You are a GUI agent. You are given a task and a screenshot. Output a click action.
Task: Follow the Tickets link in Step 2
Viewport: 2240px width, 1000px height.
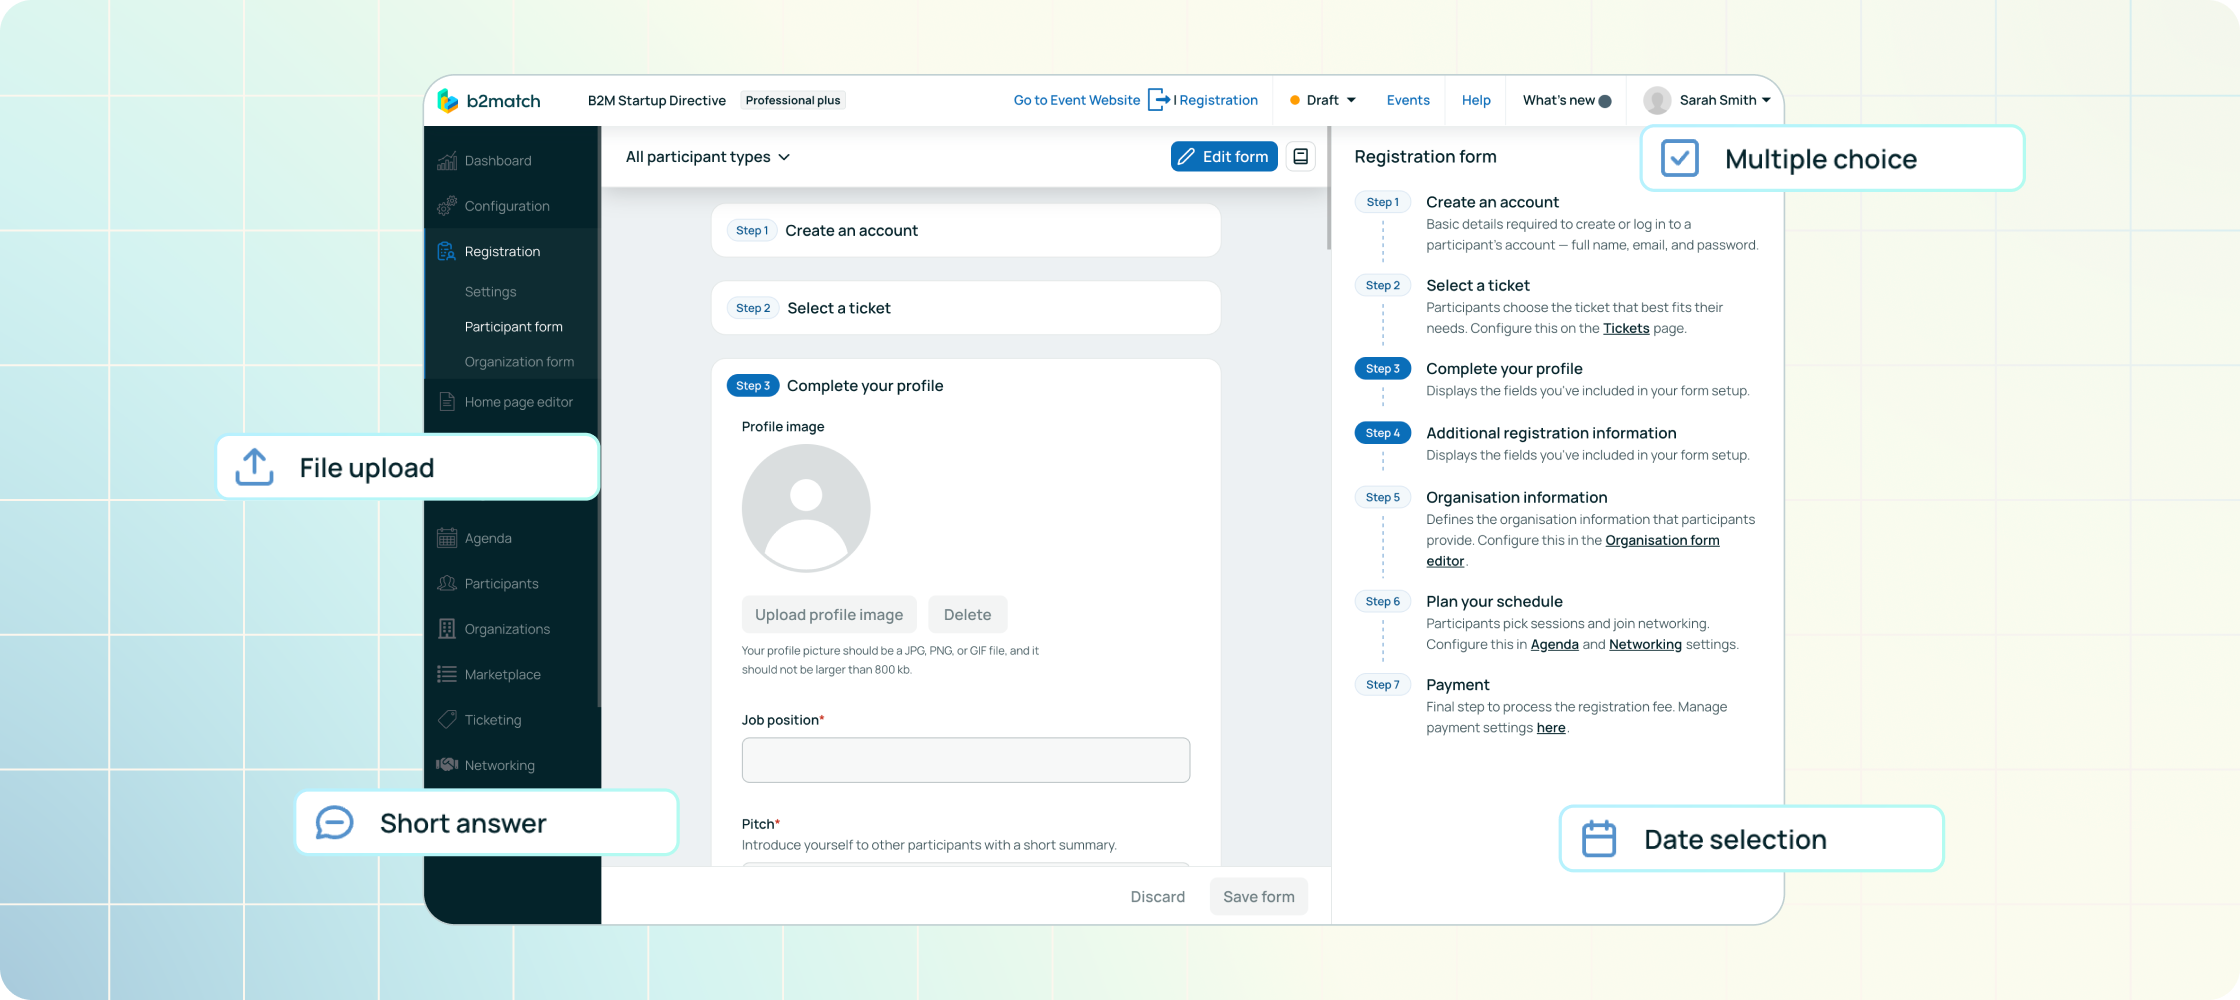1626,329
